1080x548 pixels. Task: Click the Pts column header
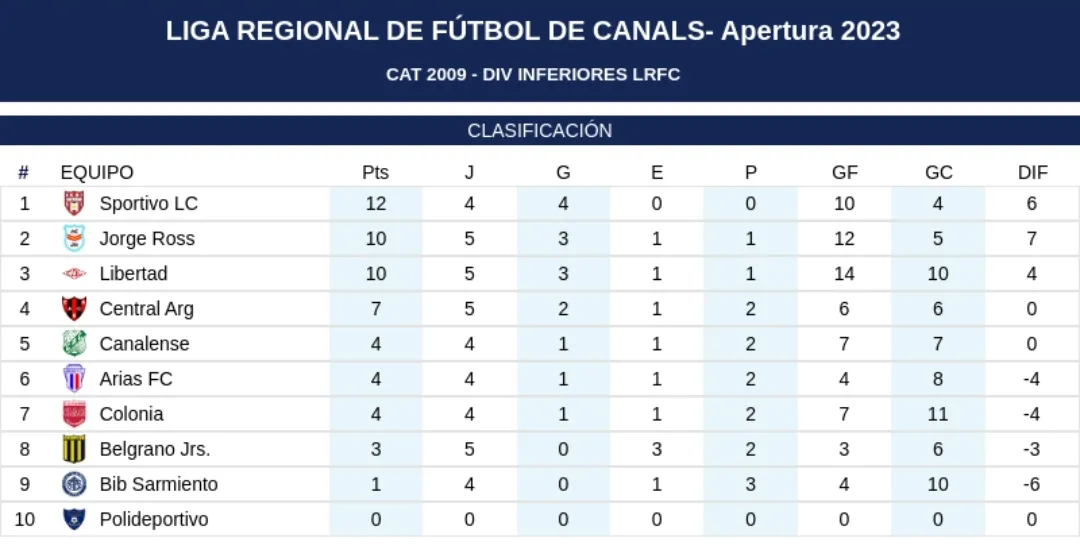(375, 172)
